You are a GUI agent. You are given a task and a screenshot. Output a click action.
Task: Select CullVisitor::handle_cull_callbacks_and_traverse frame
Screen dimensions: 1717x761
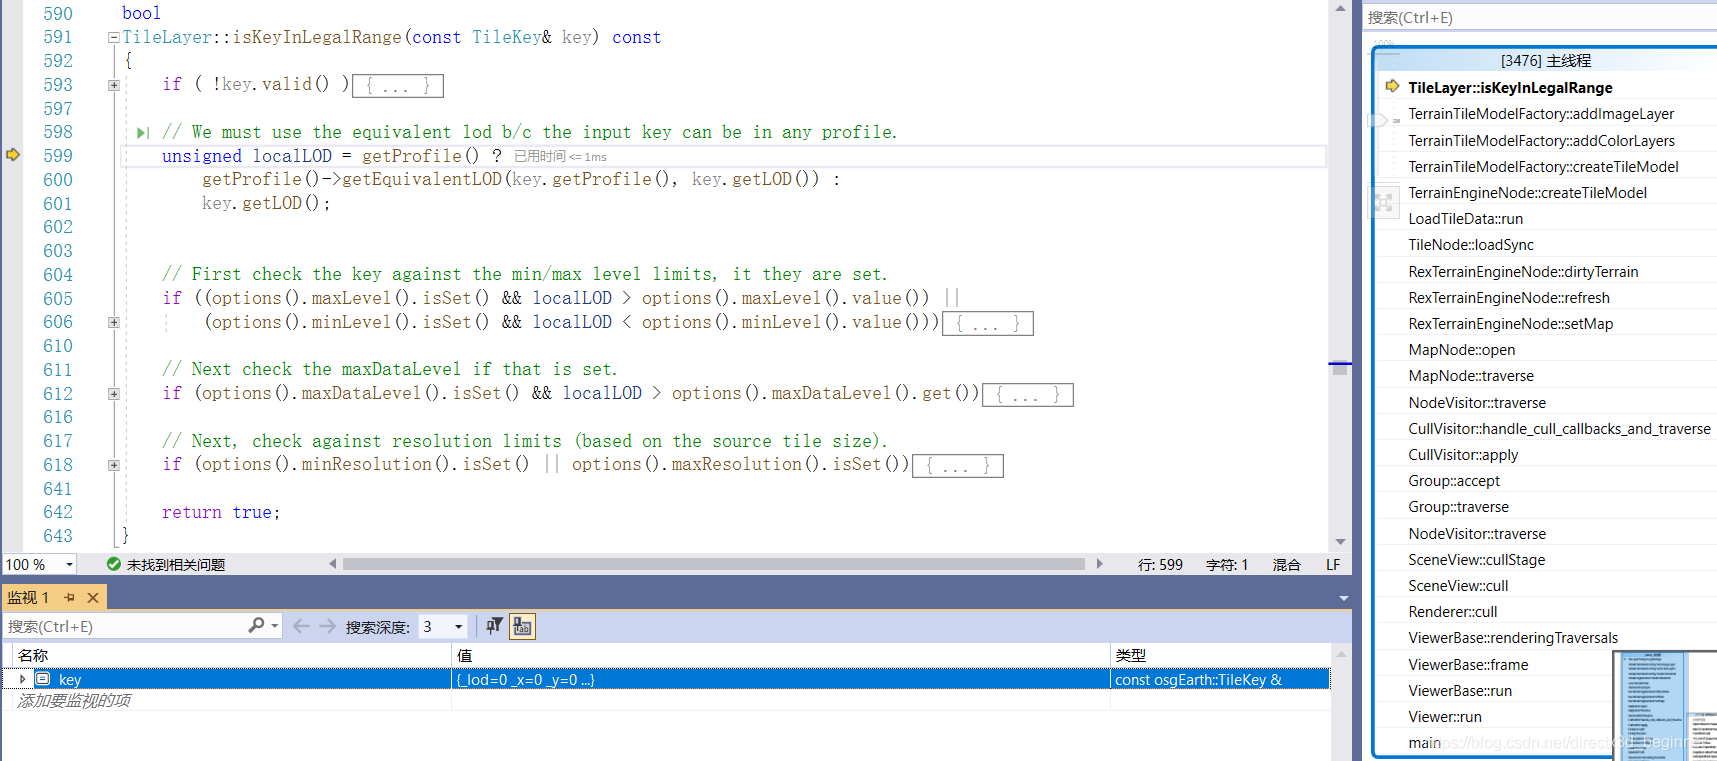point(1559,429)
